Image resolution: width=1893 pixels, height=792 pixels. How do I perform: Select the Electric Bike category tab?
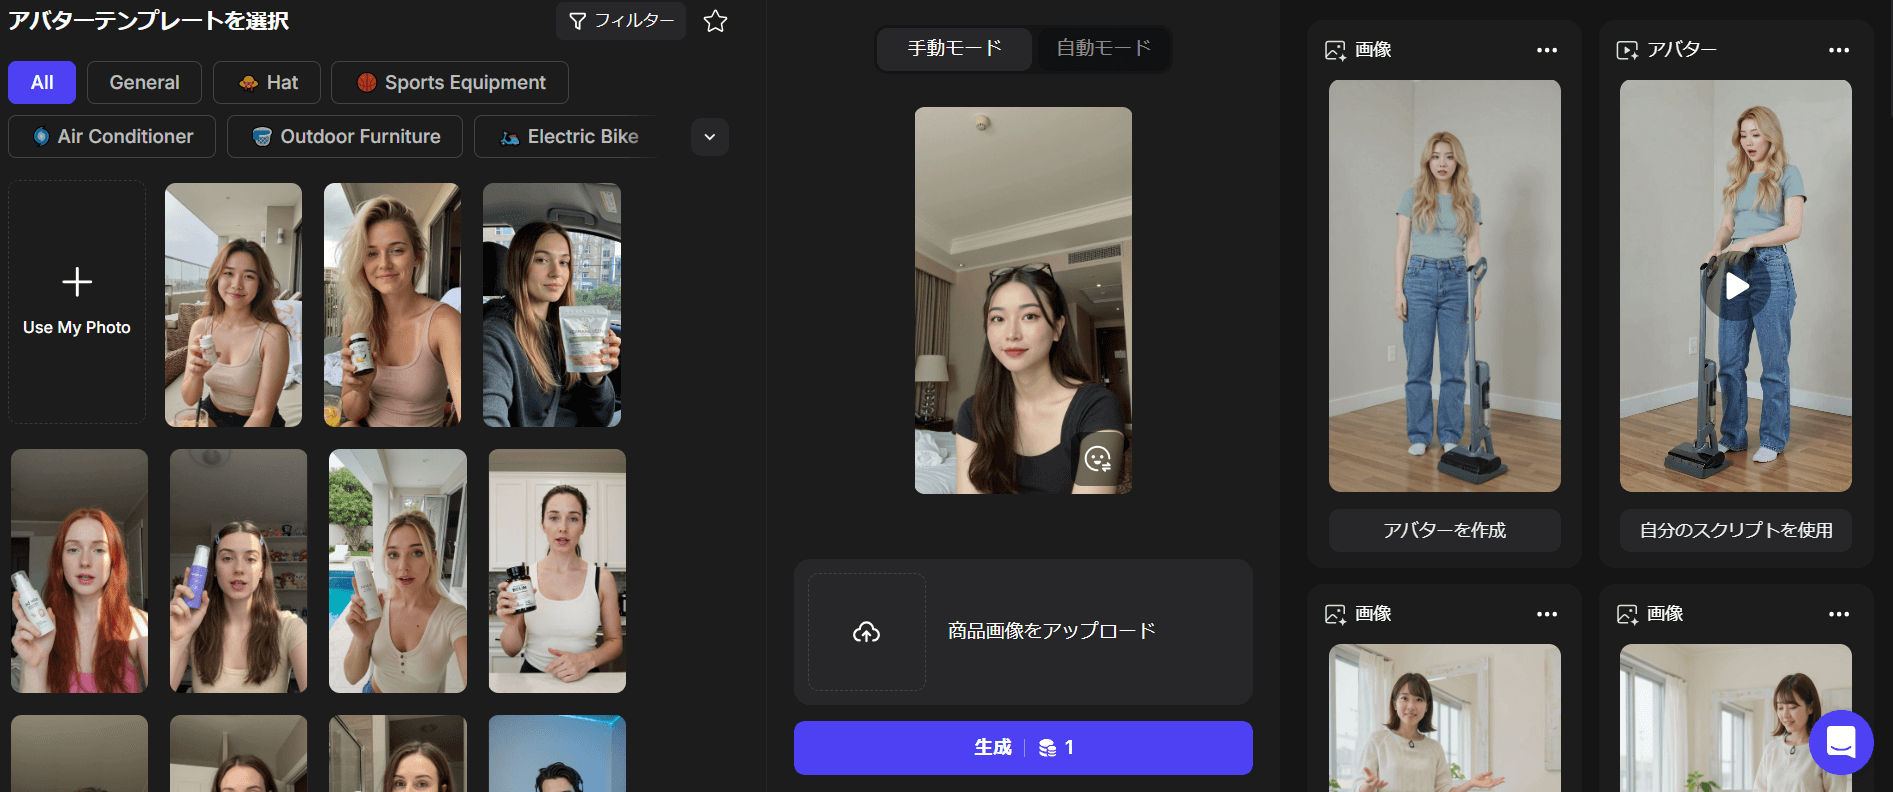(568, 137)
